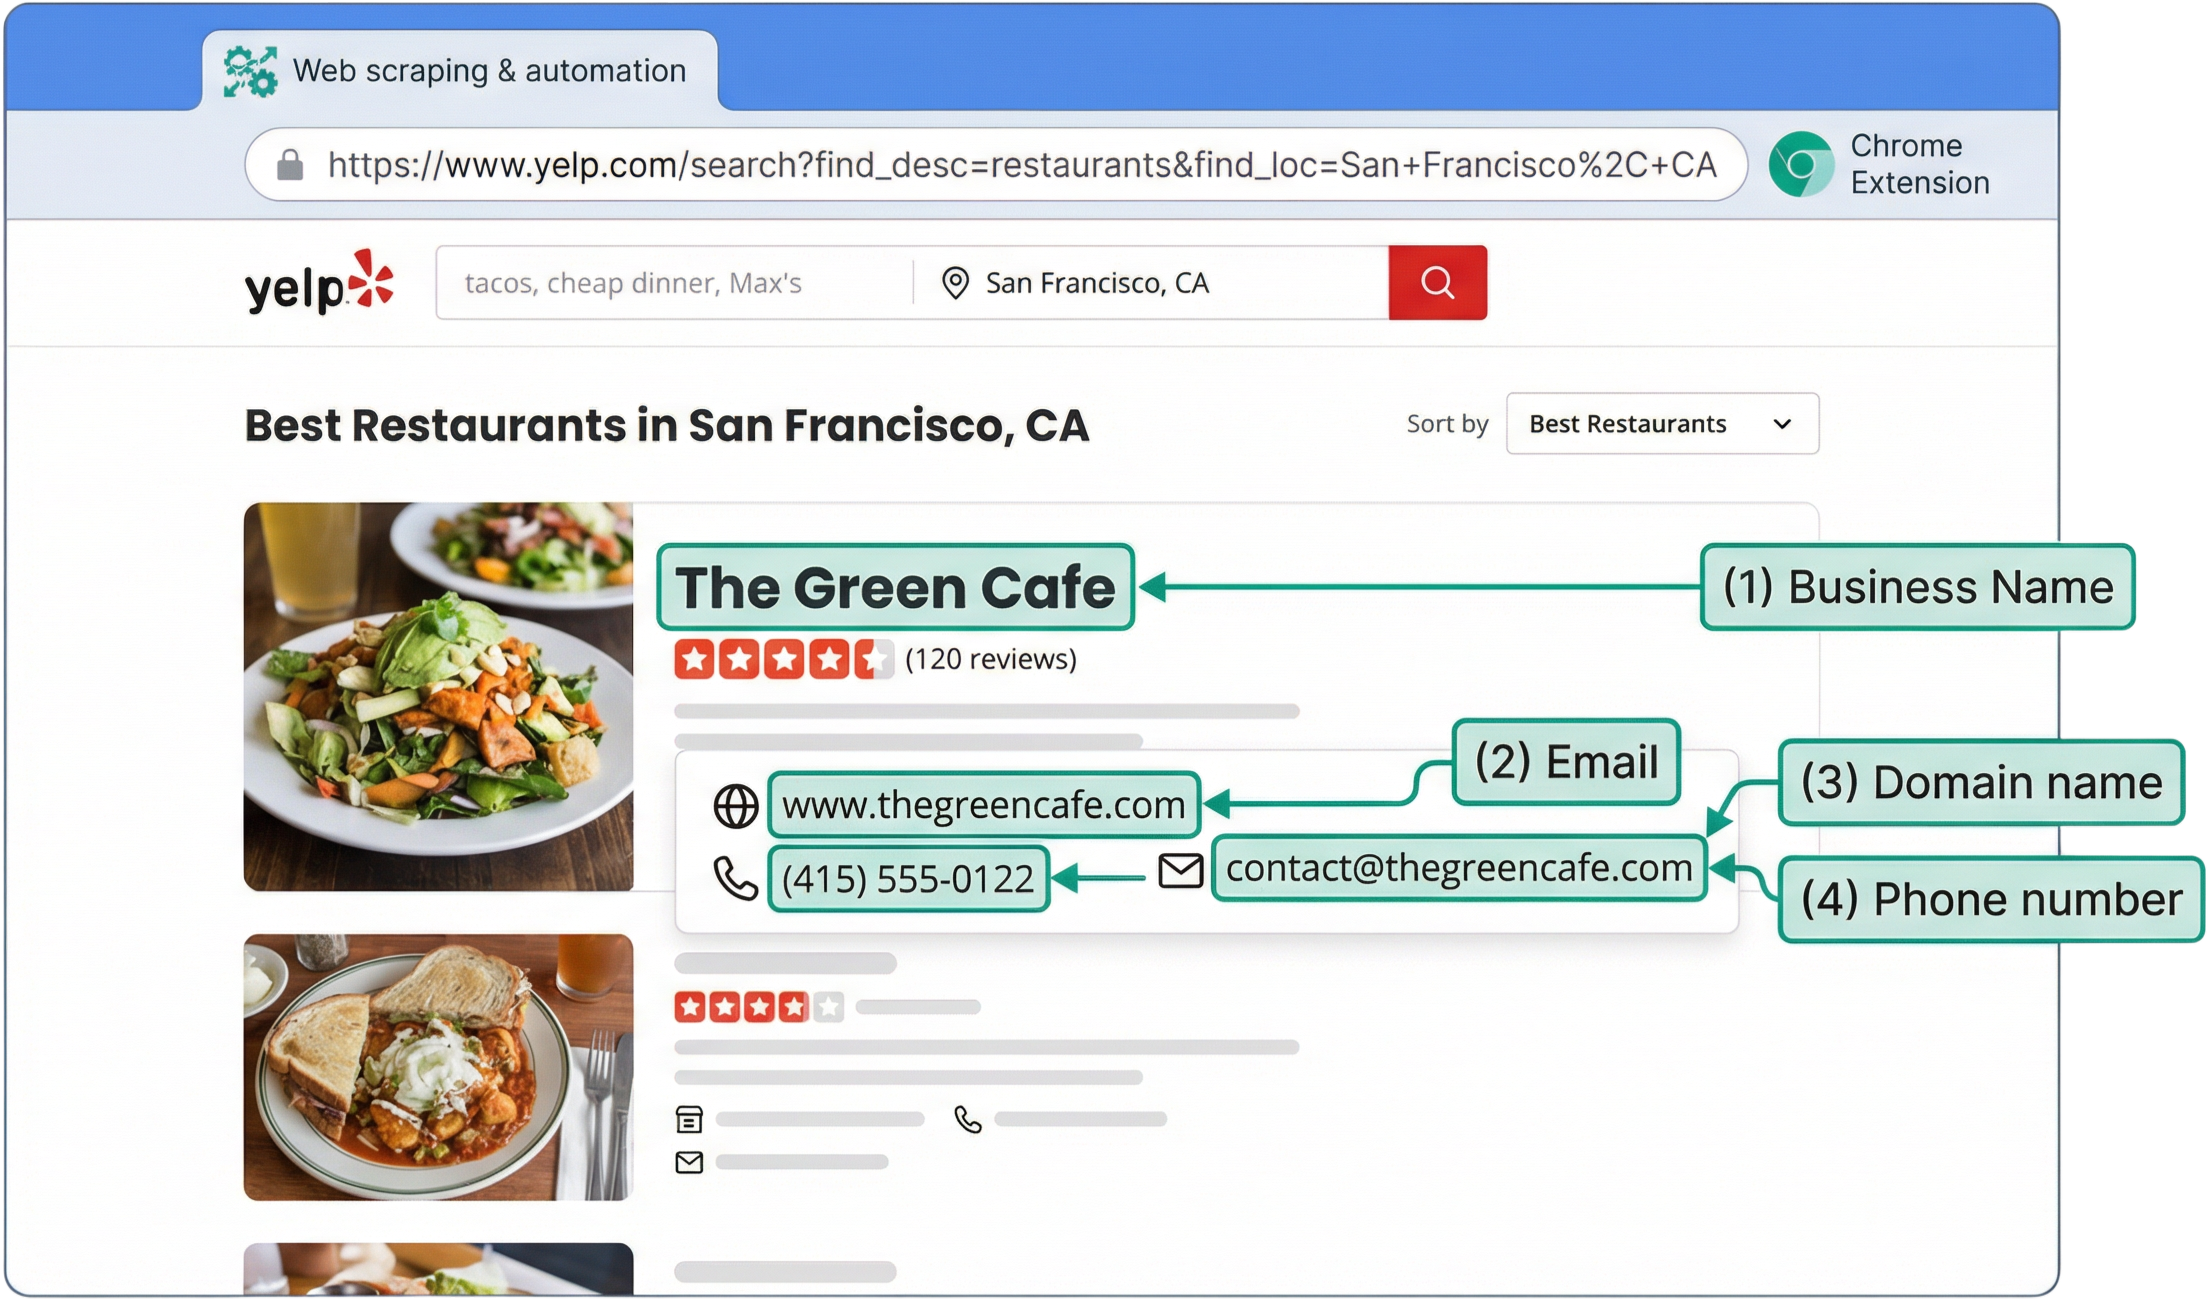
Task: Click the second listing's star rating
Action: 759,1007
